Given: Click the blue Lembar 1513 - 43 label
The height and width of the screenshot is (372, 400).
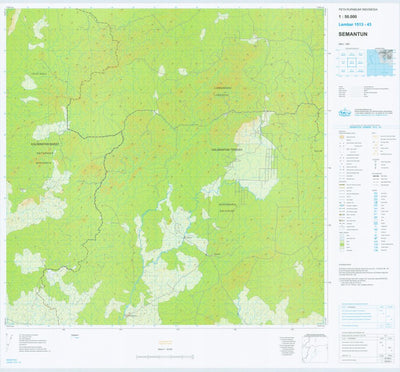Looking at the screenshot, I should pos(355,24).
